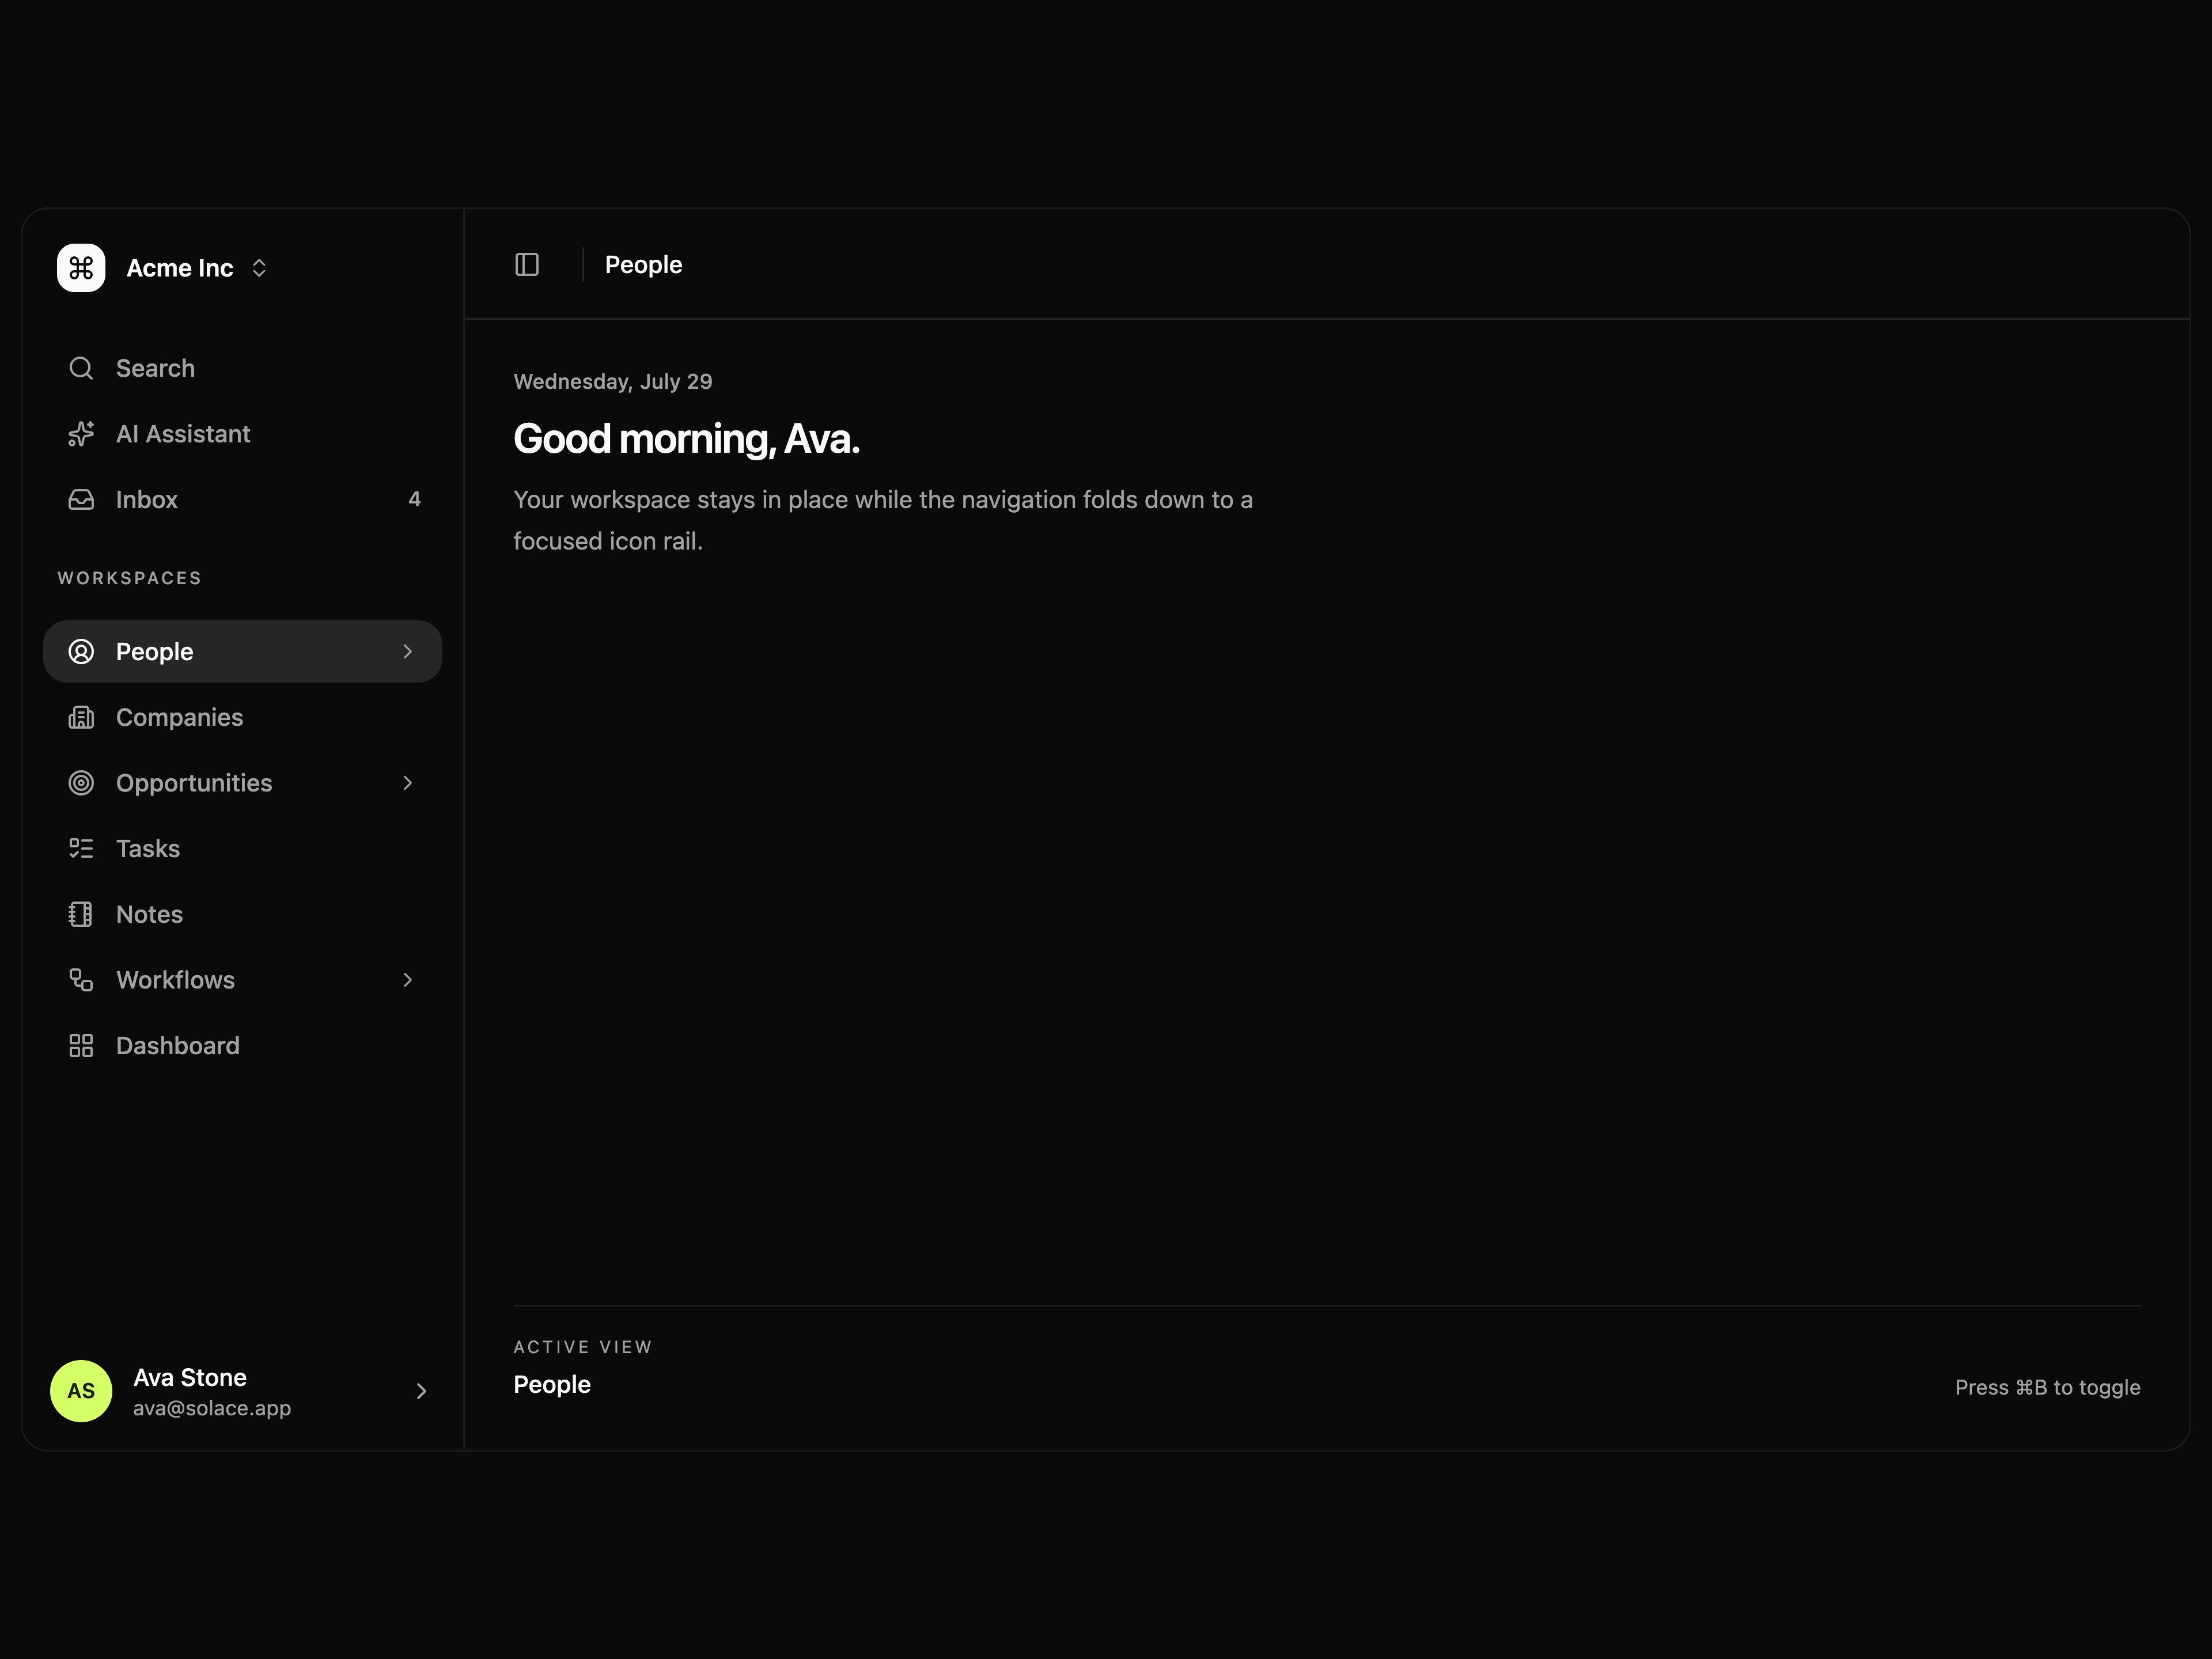This screenshot has height=1659, width=2212.
Task: Click the Dashboard grid icon
Action: click(x=81, y=1046)
